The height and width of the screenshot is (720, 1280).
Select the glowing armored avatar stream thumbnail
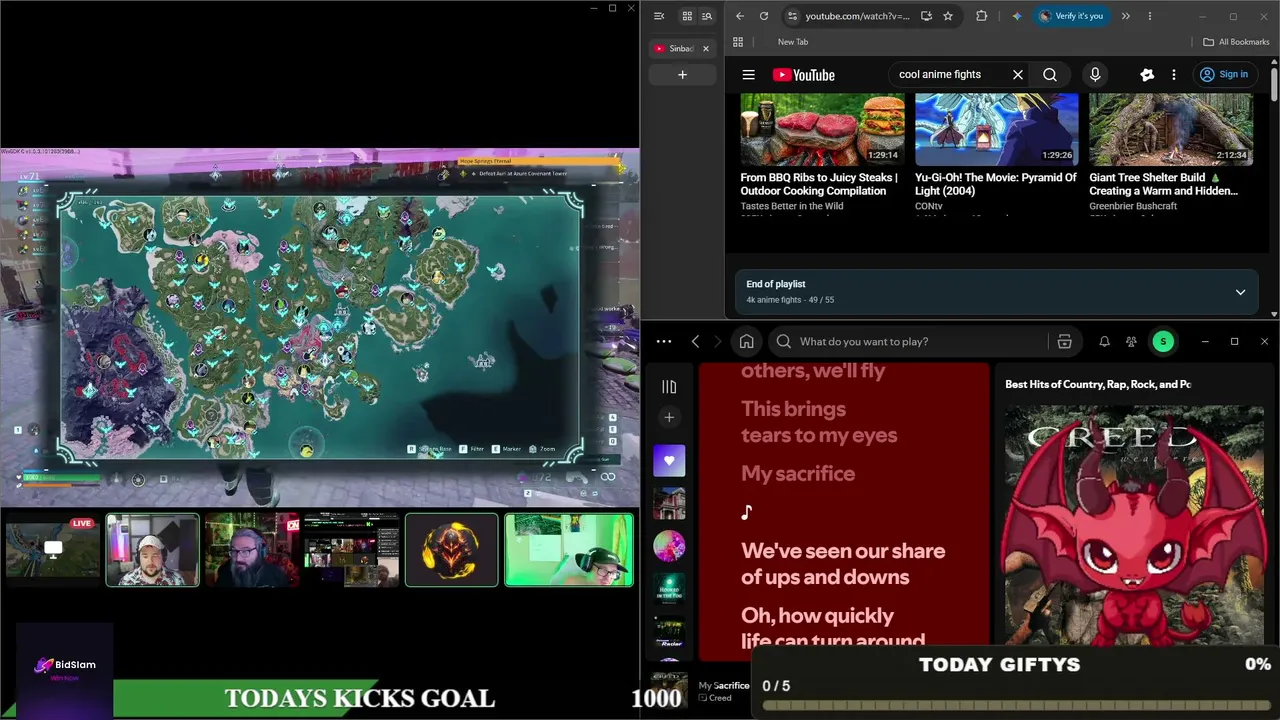tap(451, 550)
